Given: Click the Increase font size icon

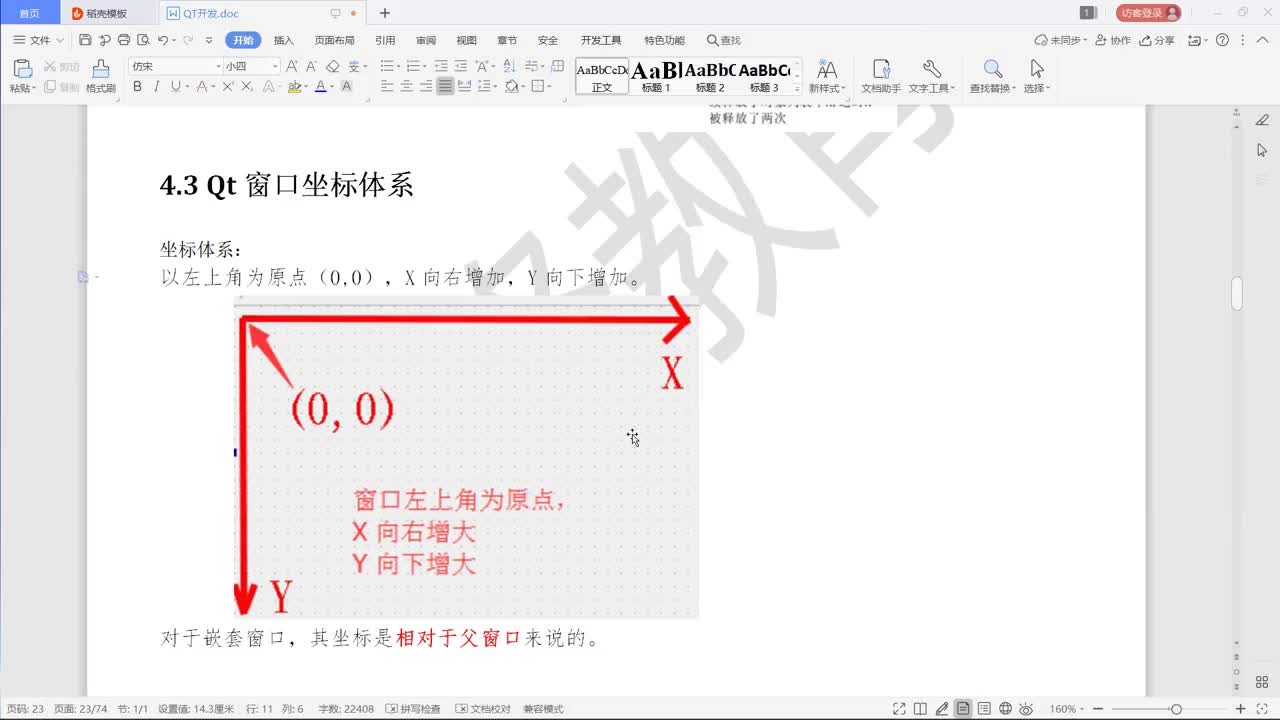Looking at the screenshot, I should coord(292,66).
